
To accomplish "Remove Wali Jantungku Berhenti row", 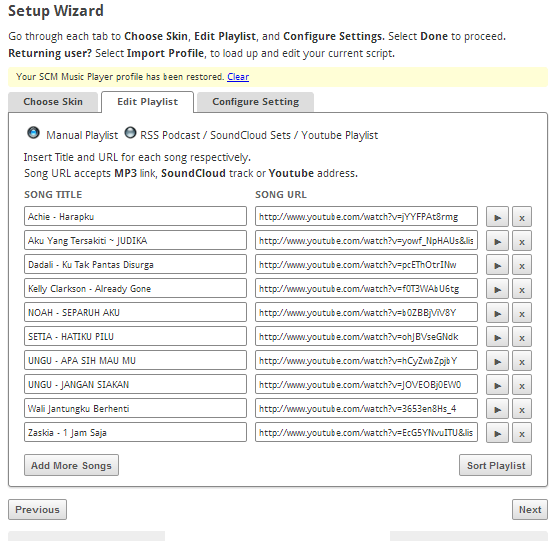I will point(522,409).
